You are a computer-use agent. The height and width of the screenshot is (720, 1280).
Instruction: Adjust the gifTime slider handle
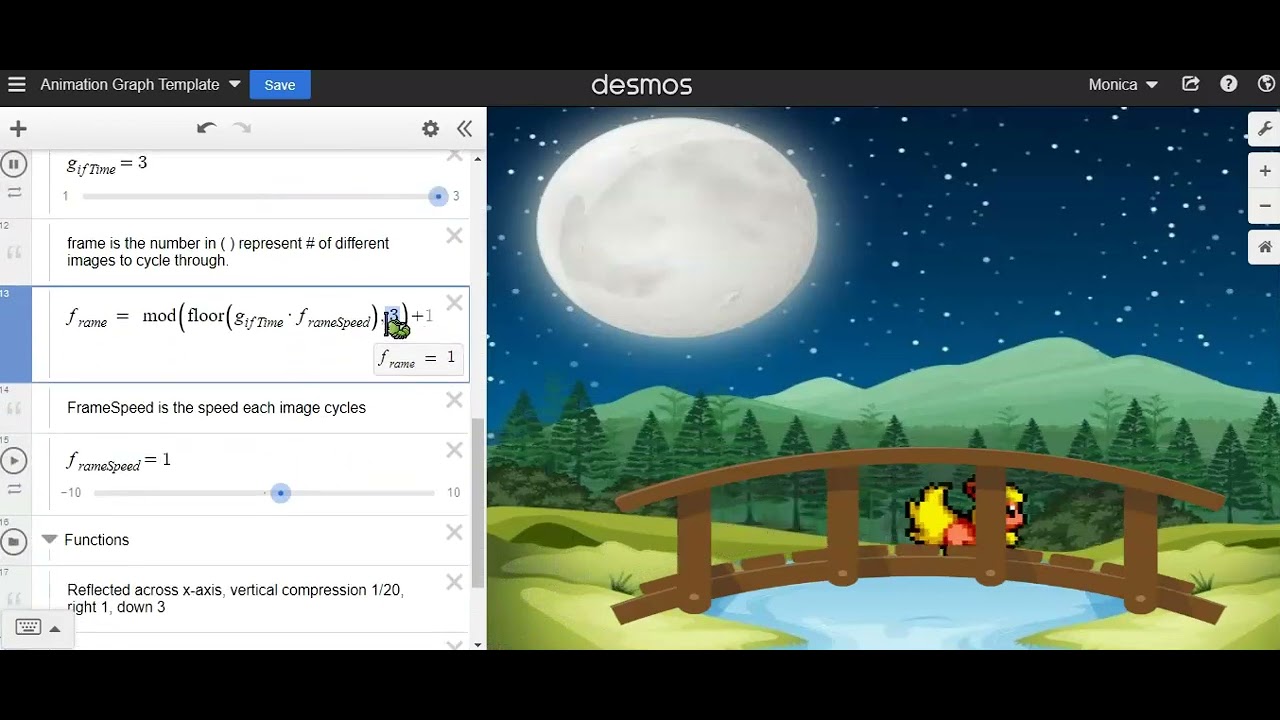438,196
